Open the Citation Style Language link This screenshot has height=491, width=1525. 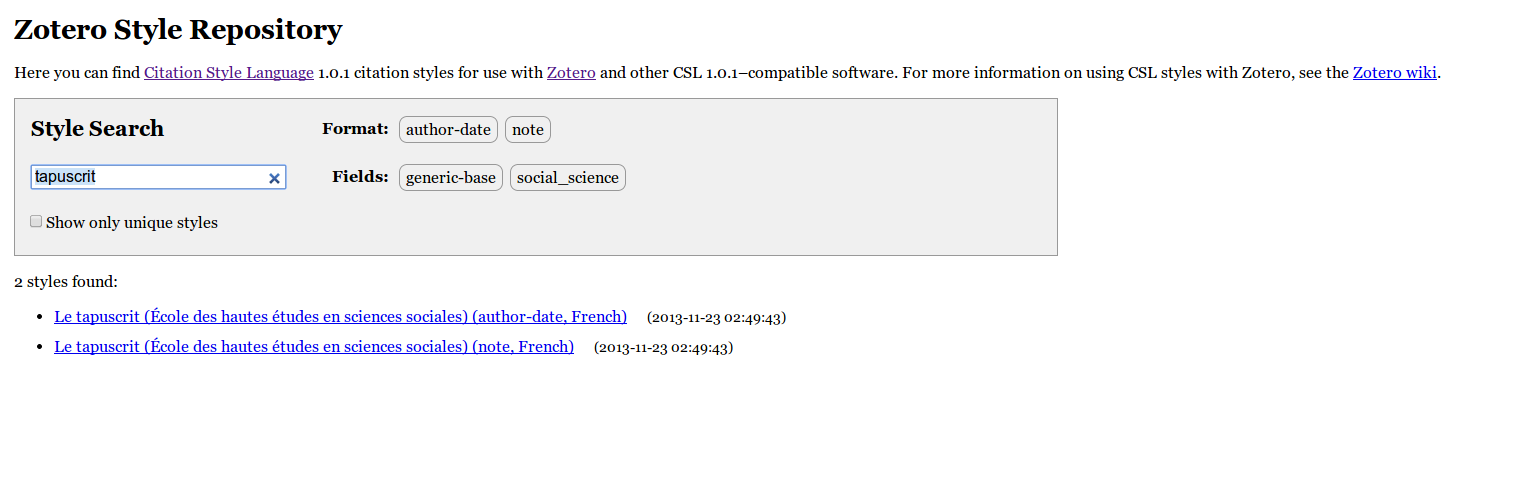pos(229,73)
